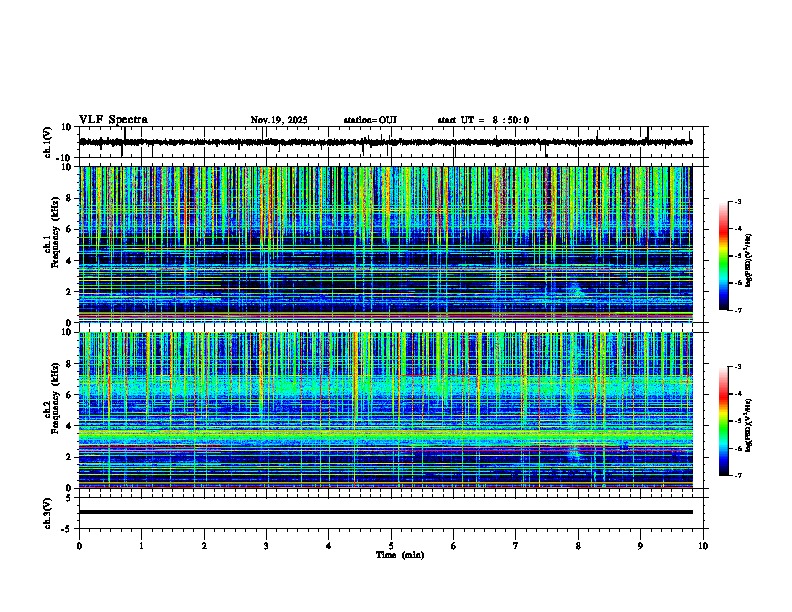Viewport: 792px width, 612px height.
Task: Click the "-3" tick on ch.2 colorbar
Action: [x=738, y=367]
